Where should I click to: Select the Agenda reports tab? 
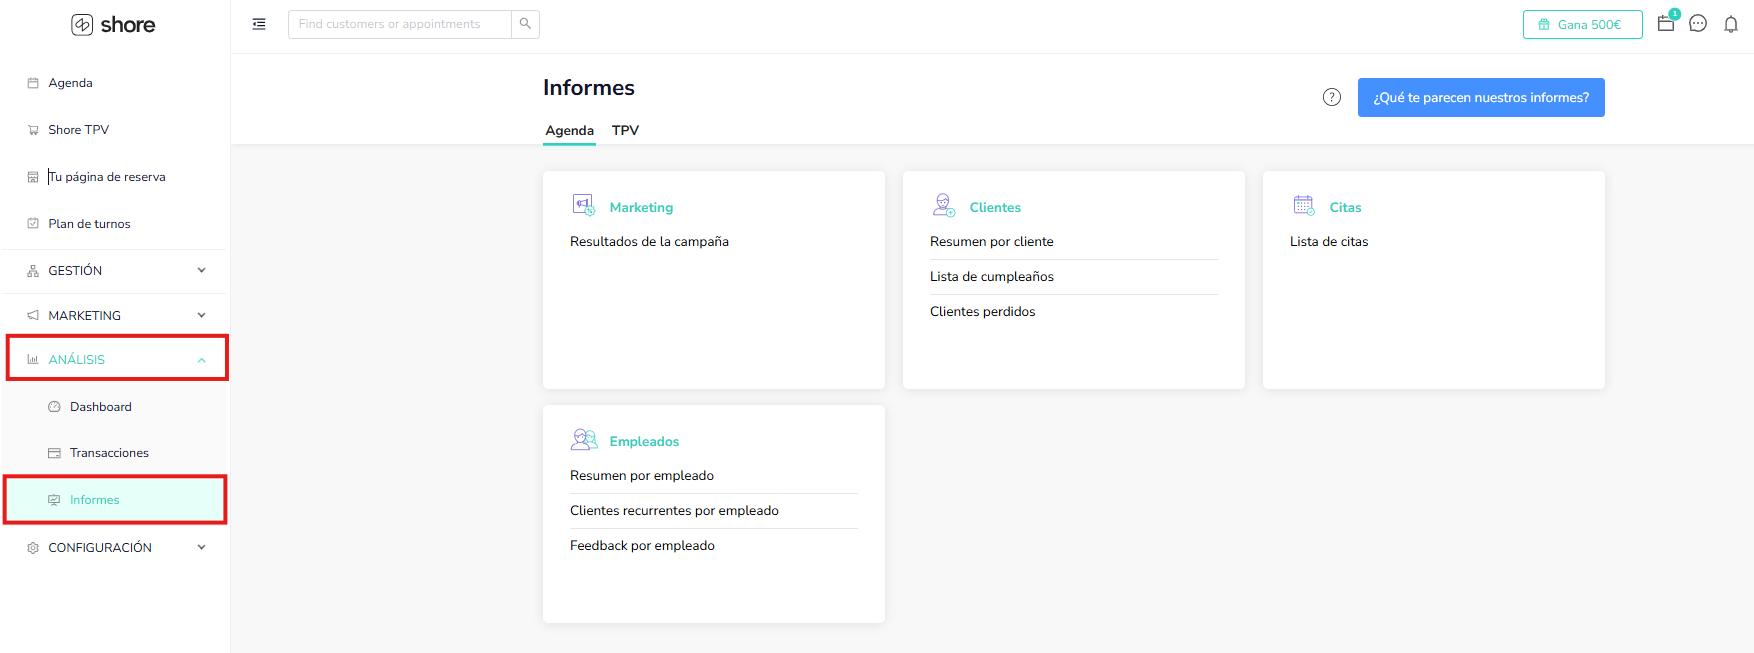(569, 131)
